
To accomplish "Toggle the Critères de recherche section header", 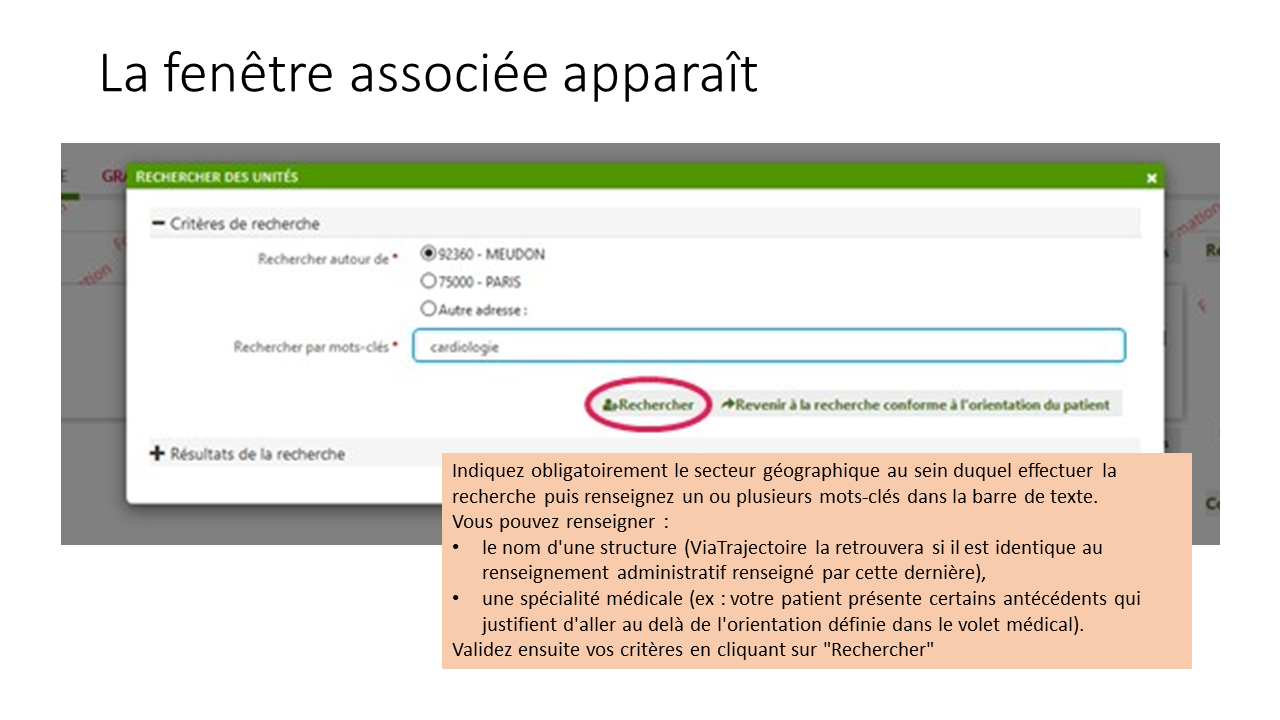I will click(245, 224).
